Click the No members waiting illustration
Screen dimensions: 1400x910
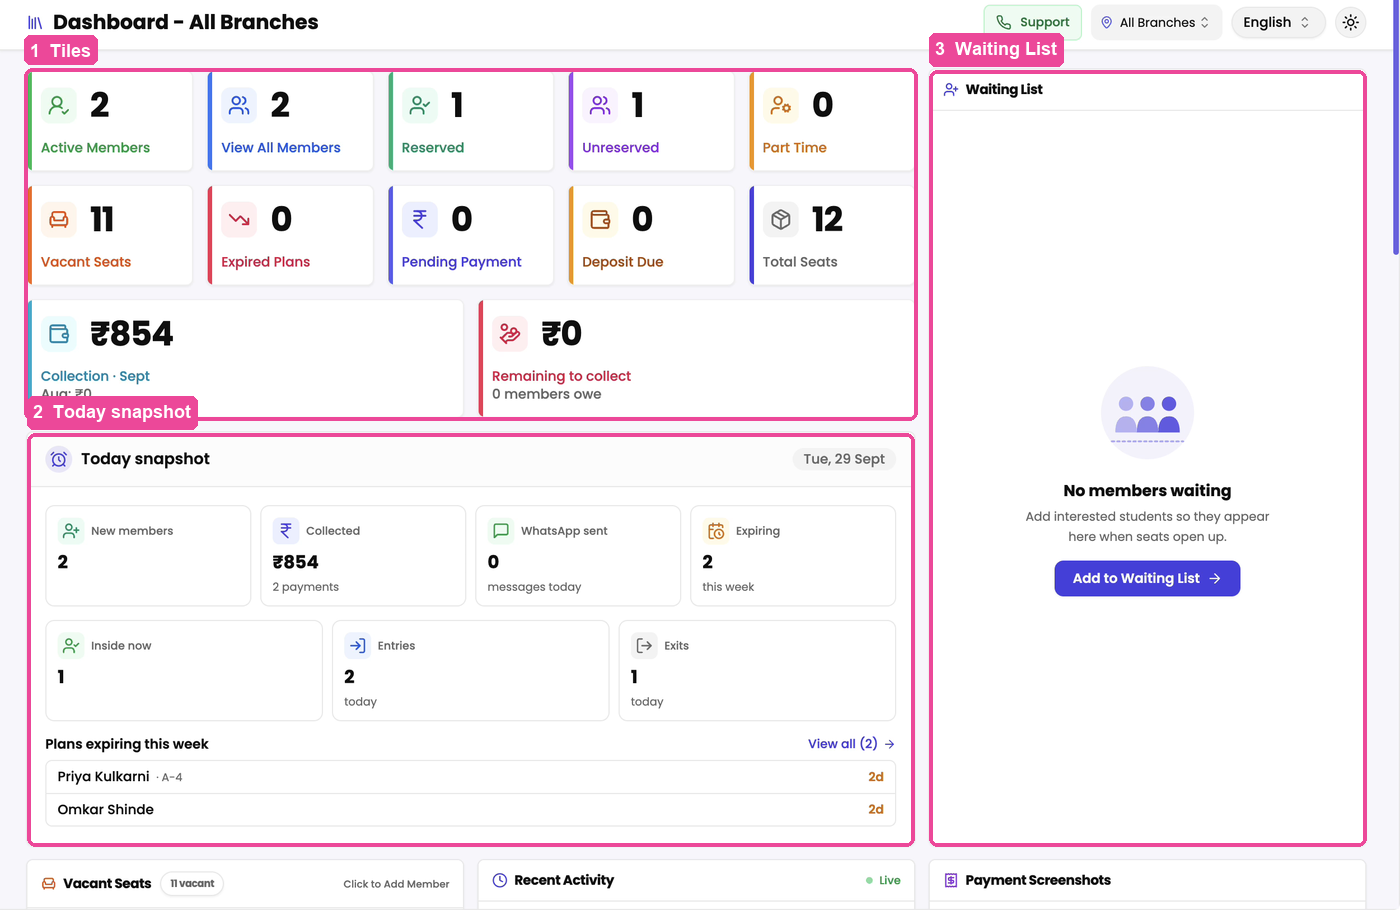pos(1147,413)
